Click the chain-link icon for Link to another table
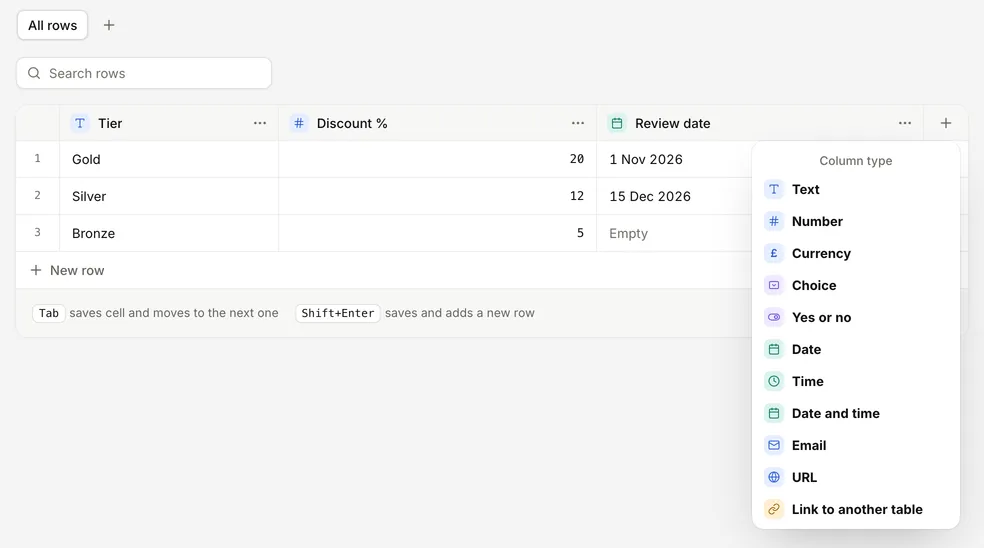This screenshot has width=984, height=548. click(x=774, y=510)
